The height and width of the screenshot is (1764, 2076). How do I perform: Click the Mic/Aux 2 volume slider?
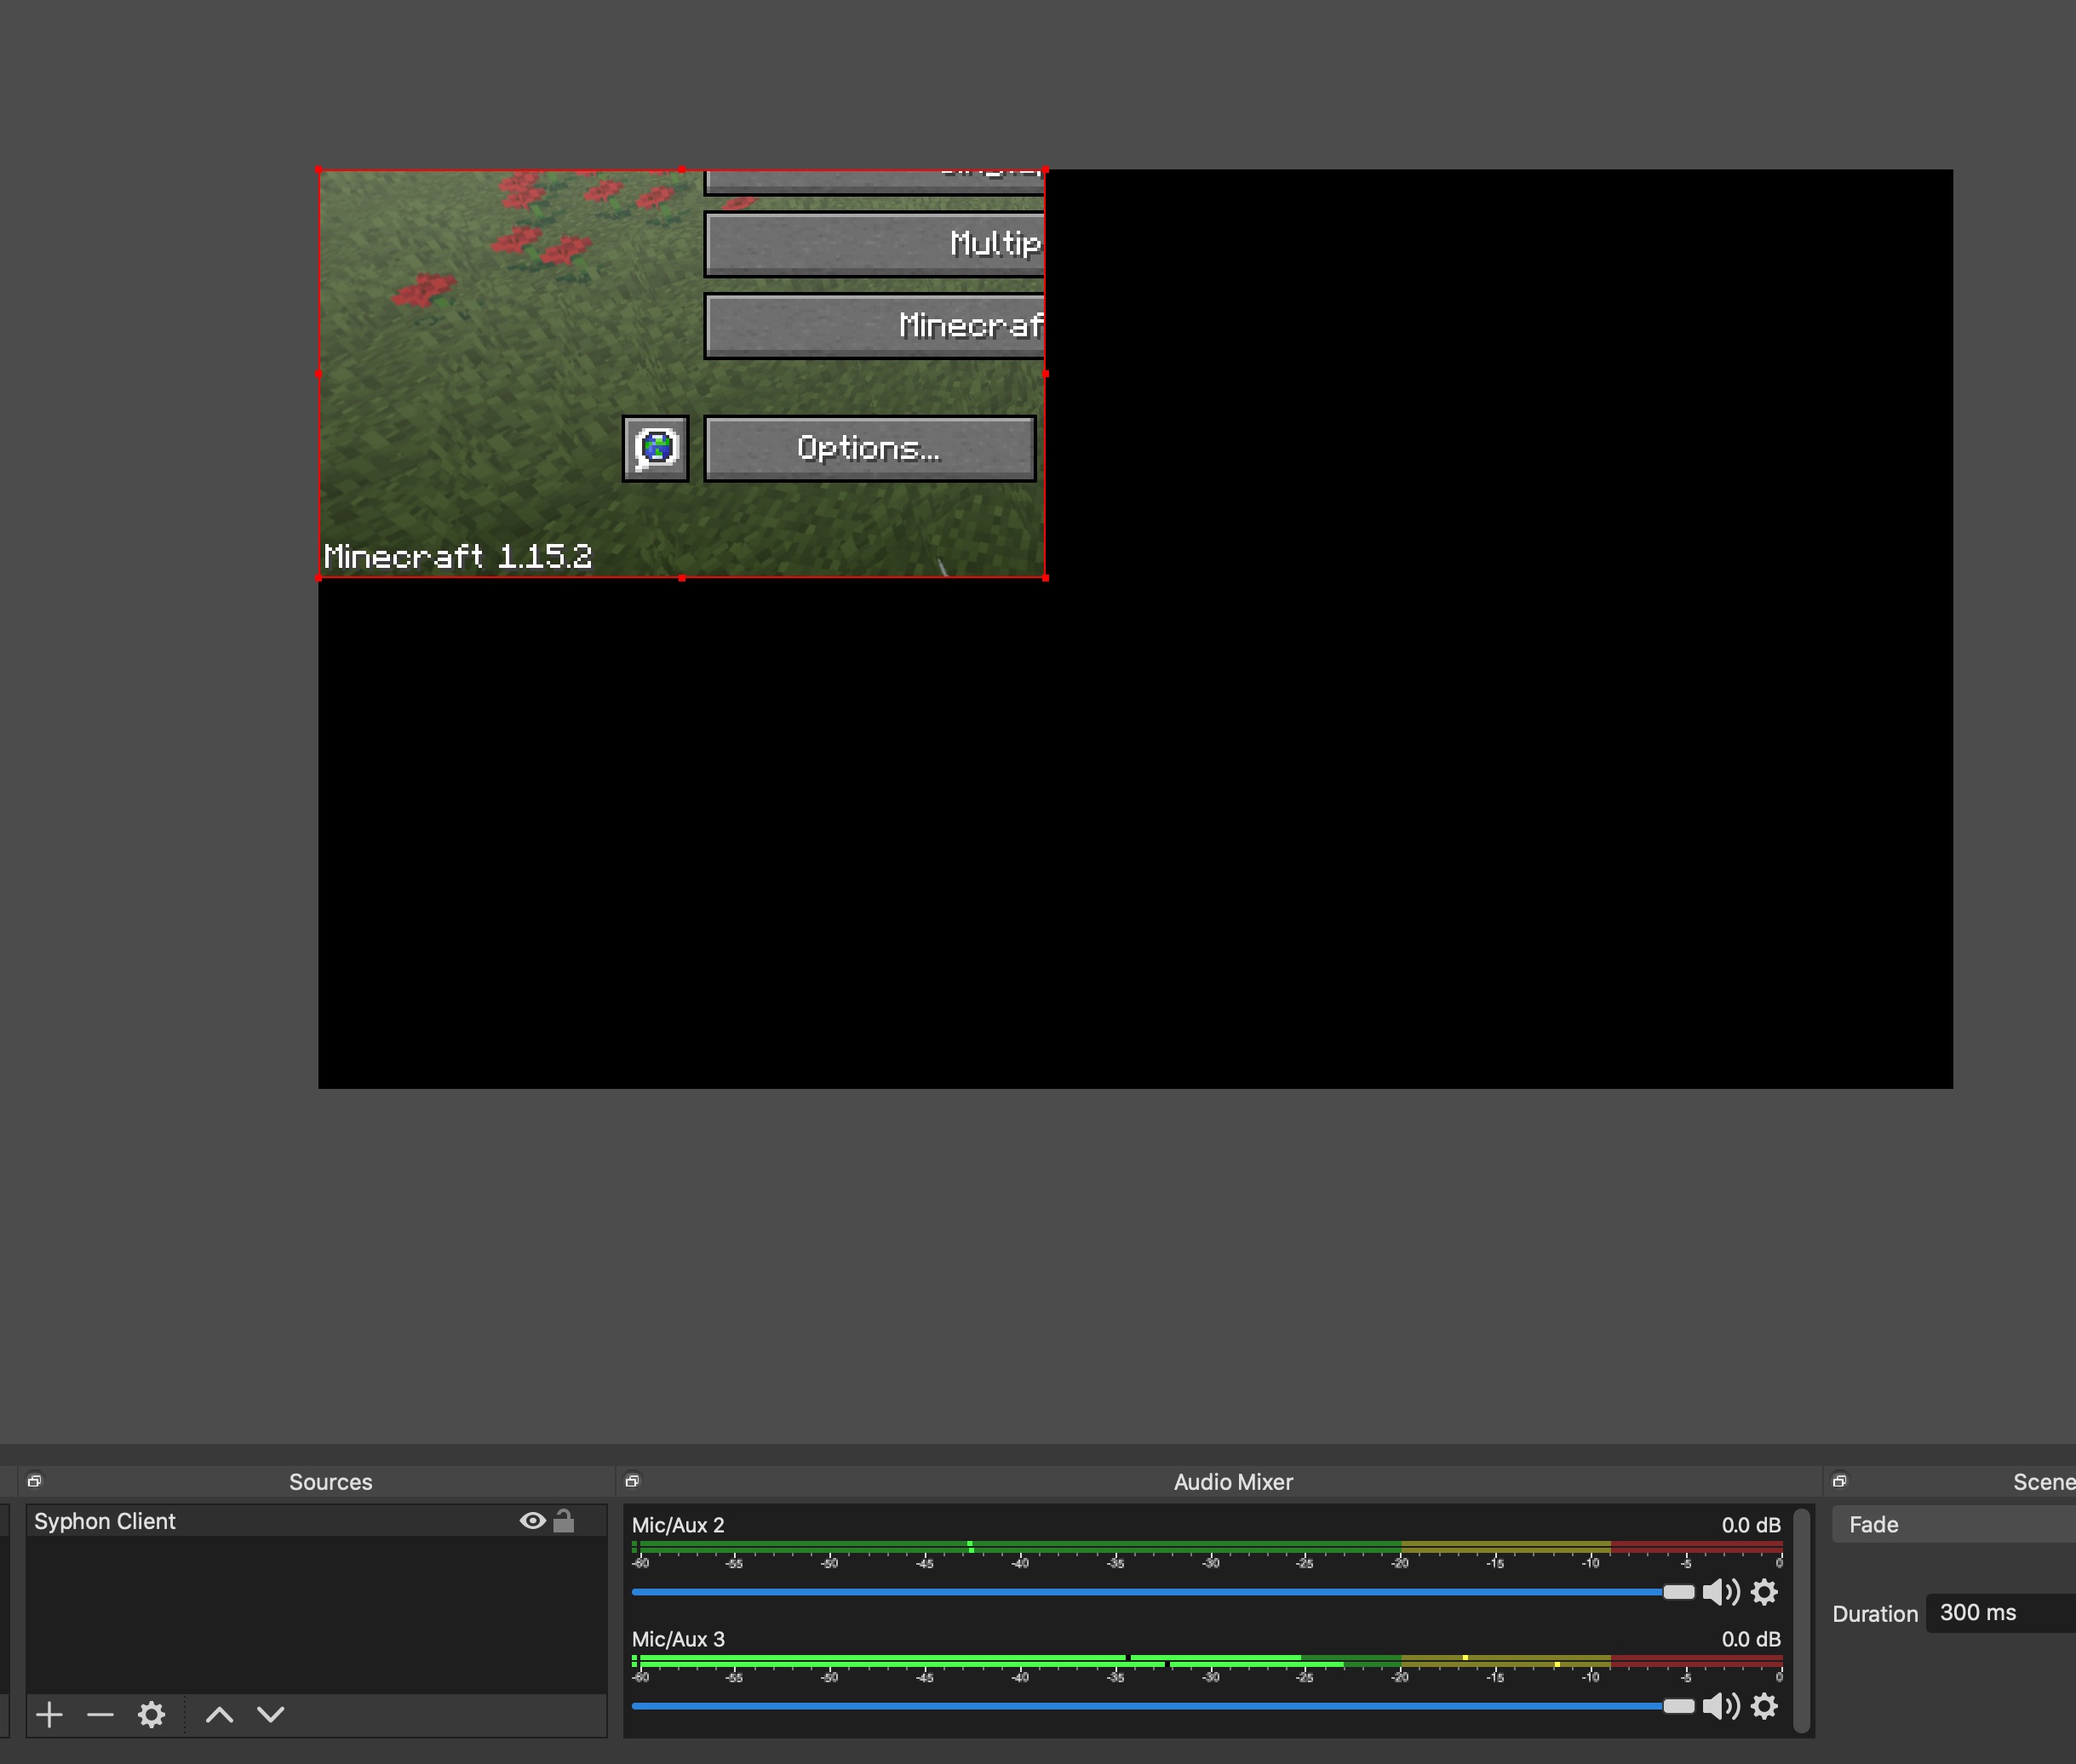click(1163, 1592)
